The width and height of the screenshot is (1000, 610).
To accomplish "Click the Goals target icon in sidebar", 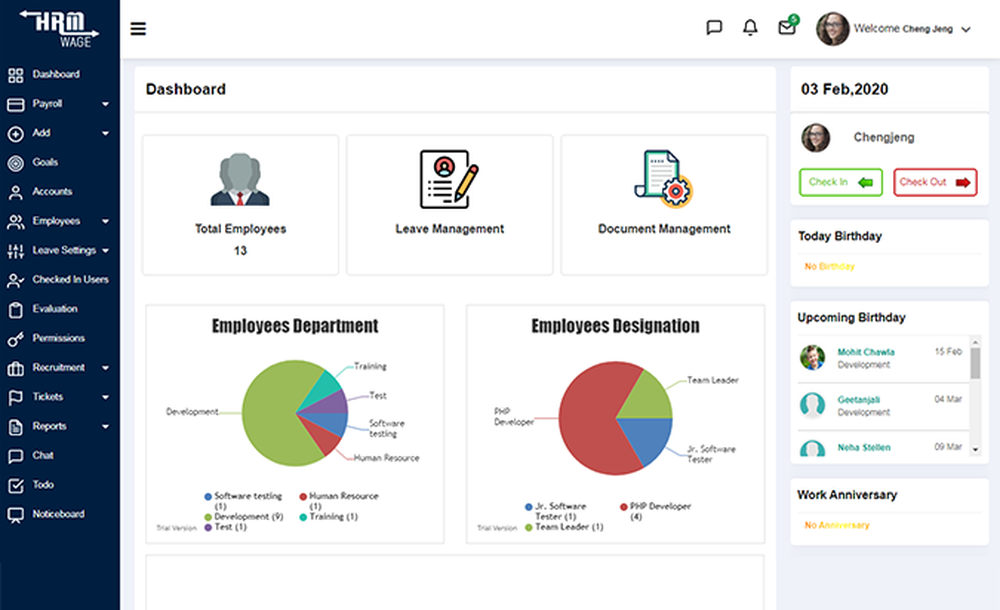I will (x=16, y=163).
